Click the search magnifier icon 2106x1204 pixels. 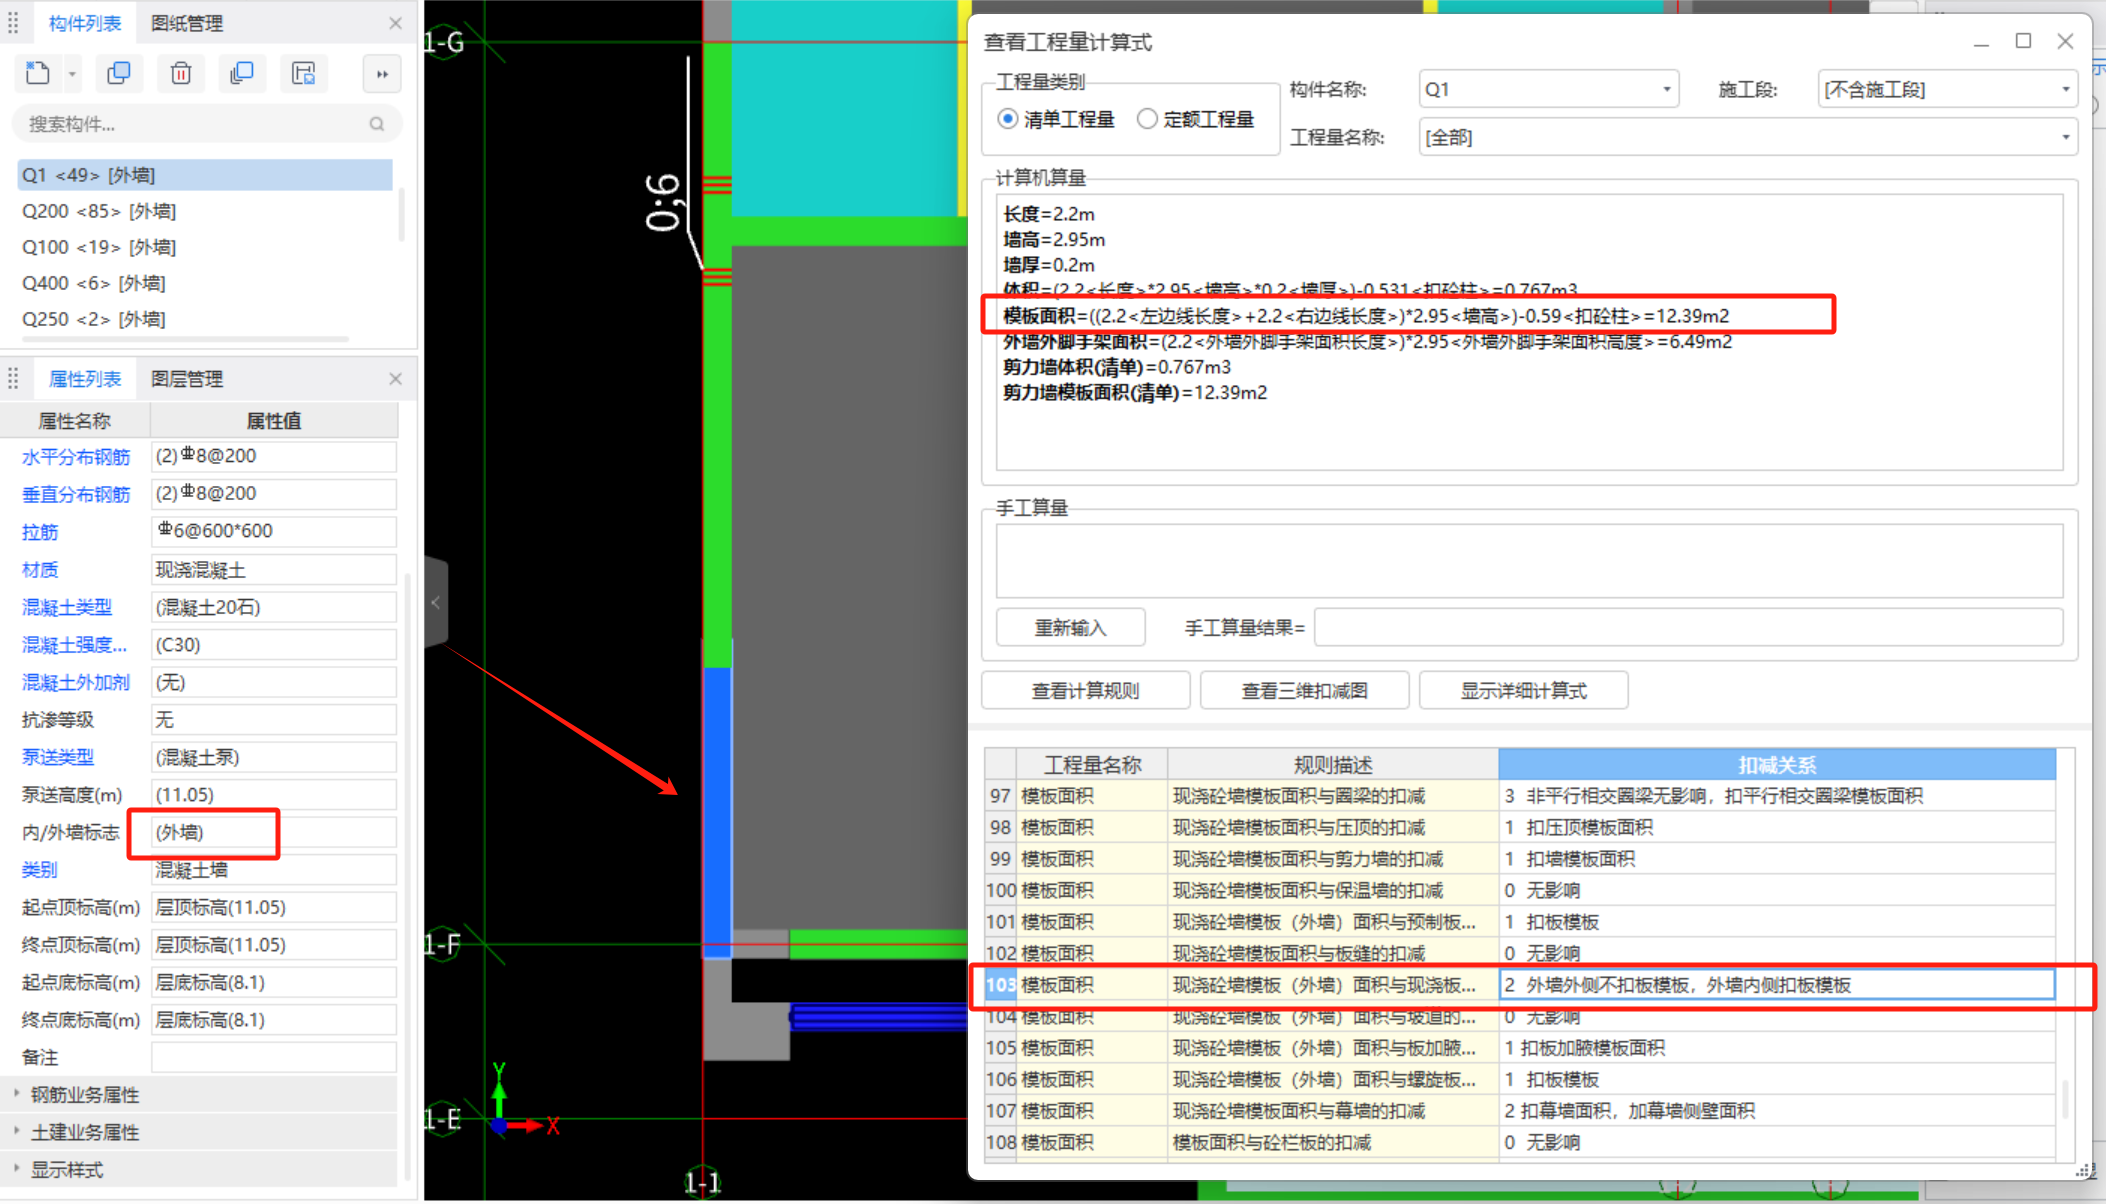pyautogui.click(x=376, y=124)
